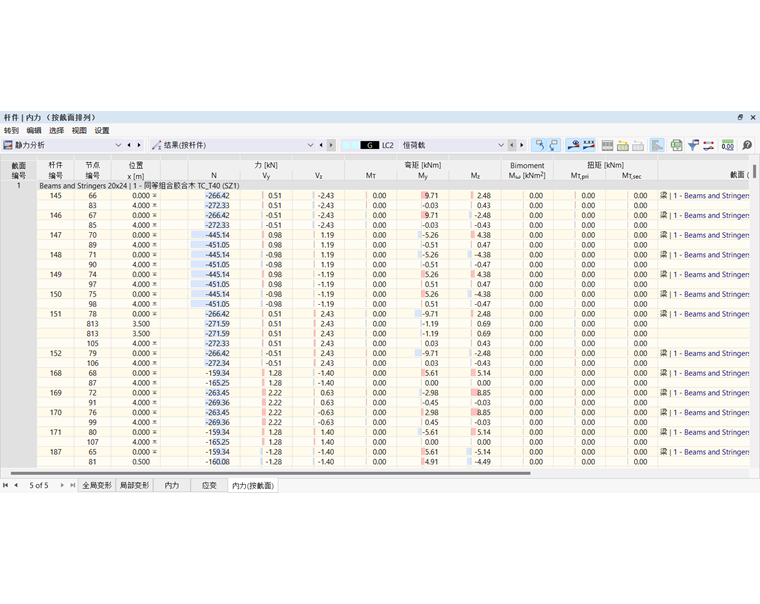
Task: Open the 静力分析 analysis type dropdown
Action: (x=118, y=145)
